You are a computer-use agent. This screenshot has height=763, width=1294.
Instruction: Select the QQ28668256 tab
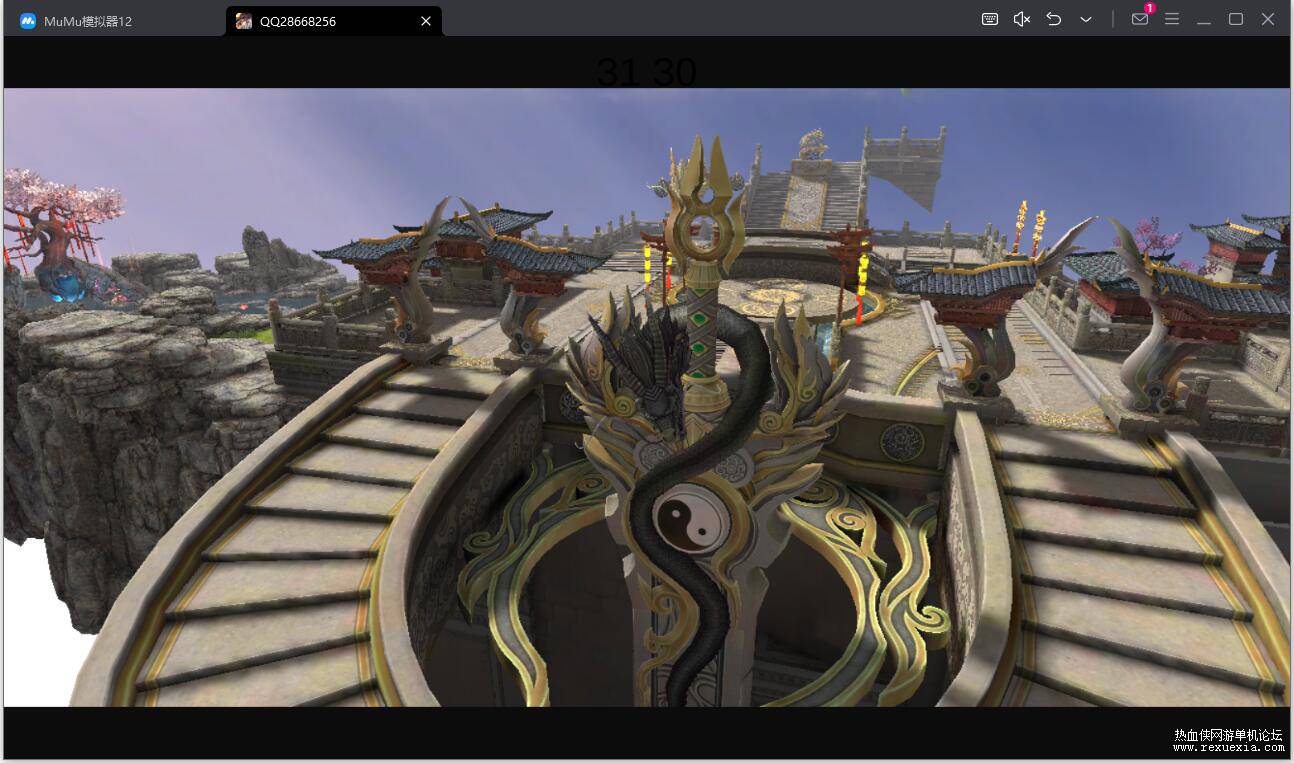pyautogui.click(x=333, y=20)
